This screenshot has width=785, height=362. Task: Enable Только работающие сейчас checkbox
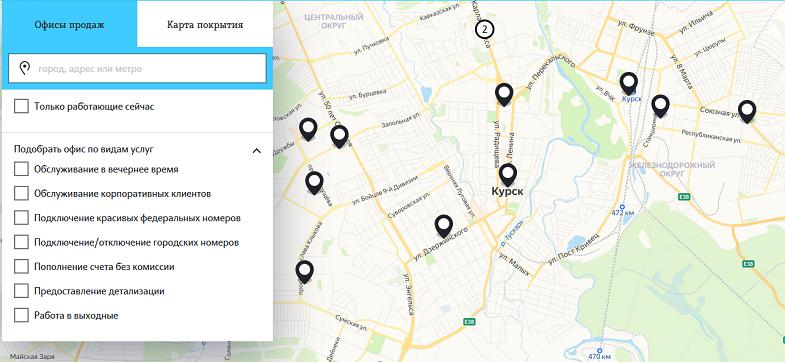click(x=21, y=106)
